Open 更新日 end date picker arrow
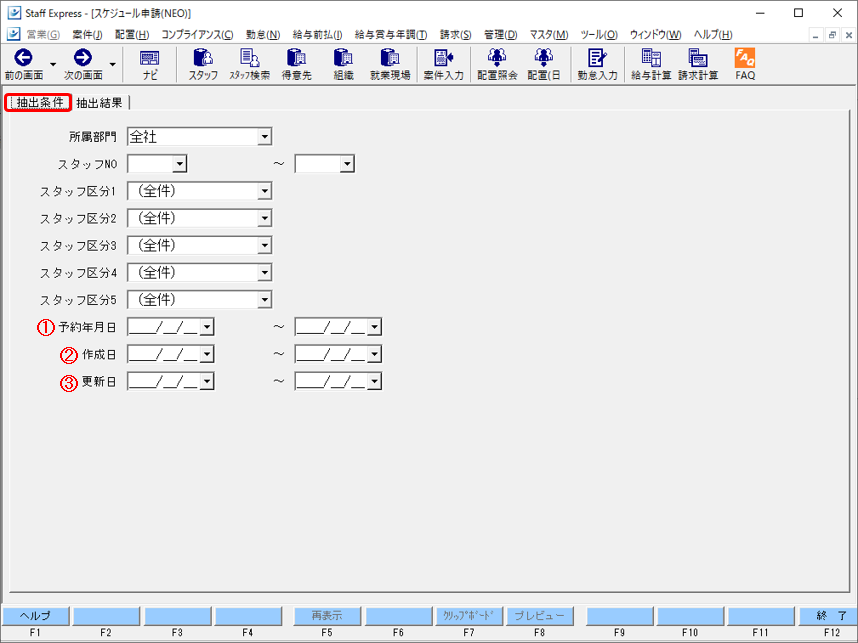 pos(374,381)
